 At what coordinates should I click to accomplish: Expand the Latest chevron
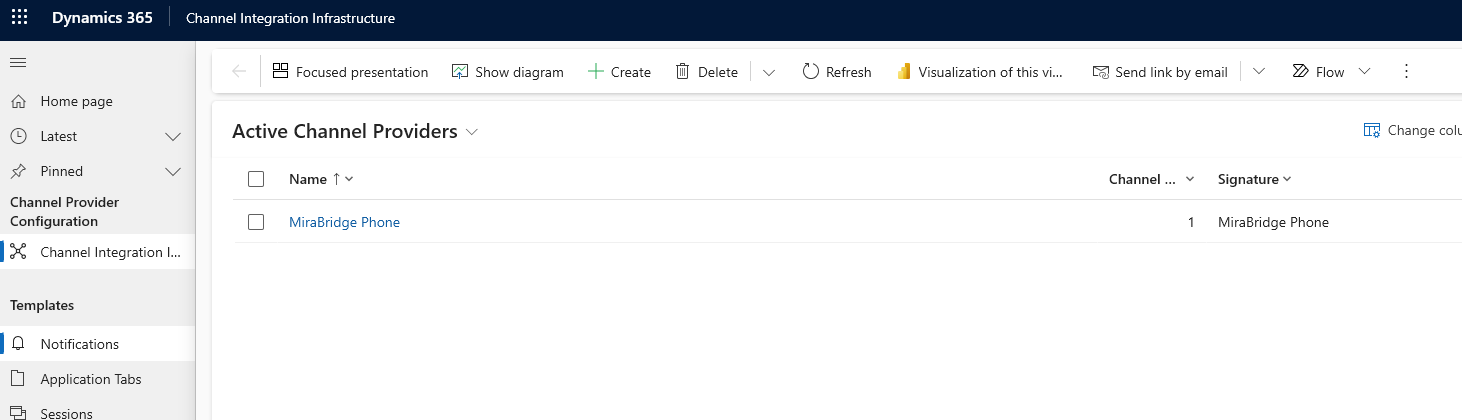pos(173,136)
